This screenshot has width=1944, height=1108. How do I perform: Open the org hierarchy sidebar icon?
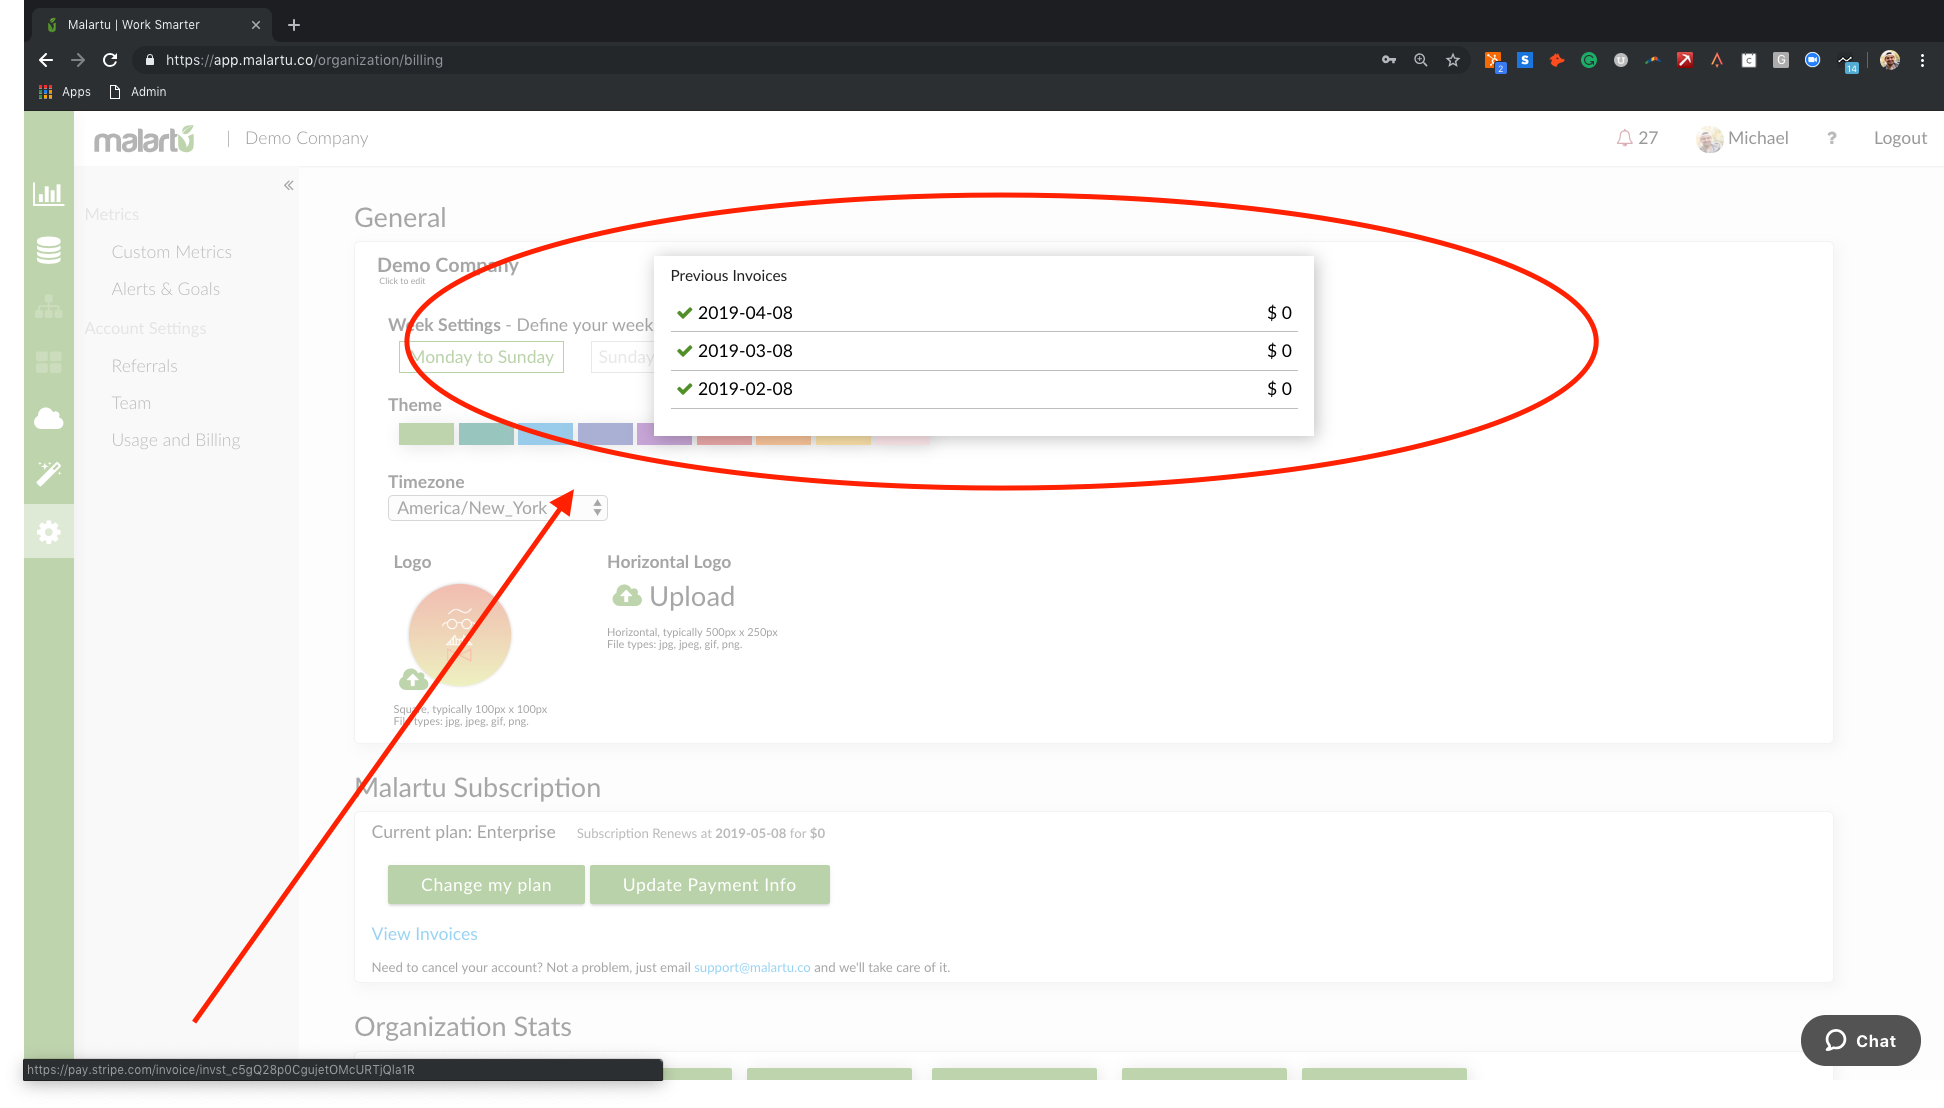coord(48,306)
